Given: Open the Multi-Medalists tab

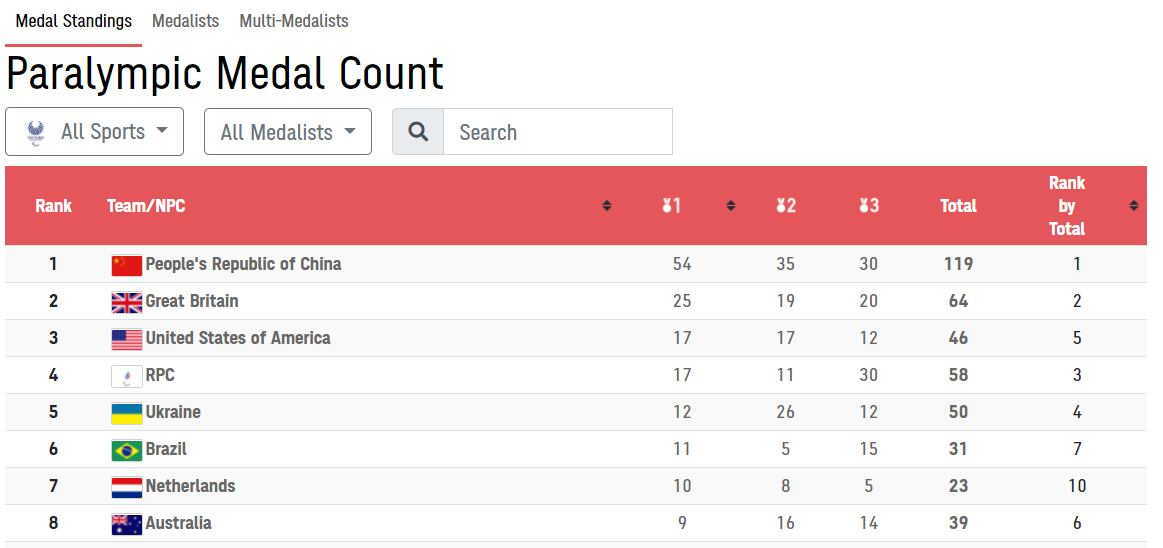Looking at the screenshot, I should click(294, 21).
